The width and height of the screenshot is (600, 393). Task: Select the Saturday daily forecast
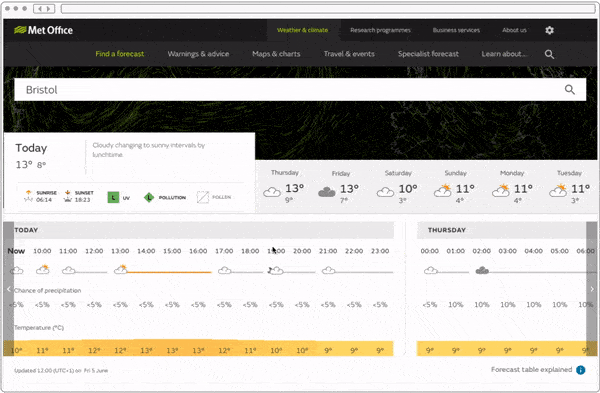click(397, 186)
